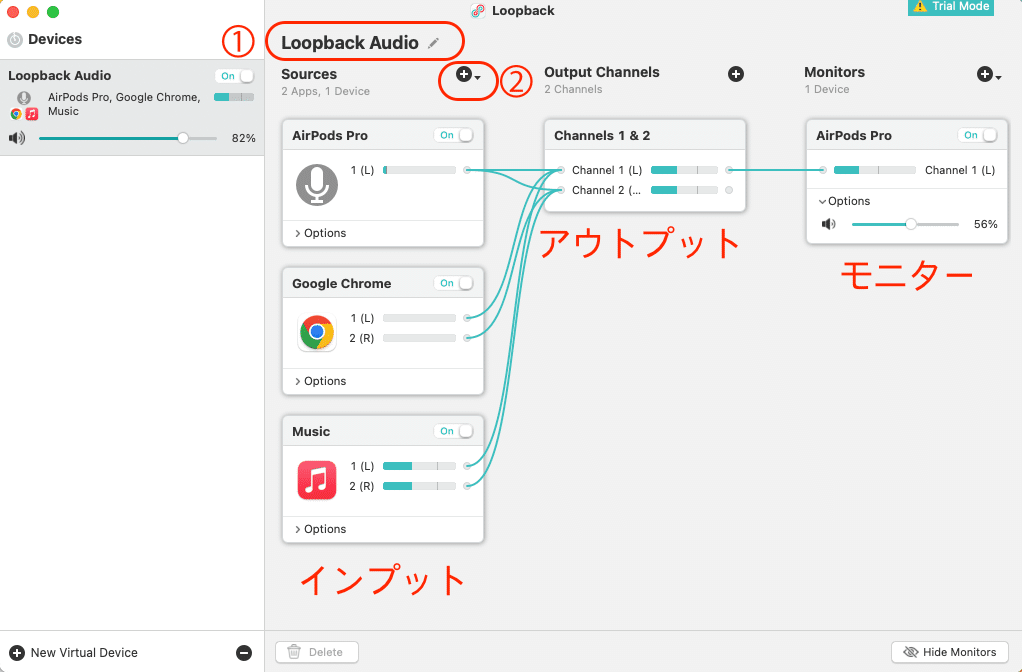Toggle the Music source On switch
This screenshot has width=1022, height=672.
pyautogui.click(x=454, y=431)
